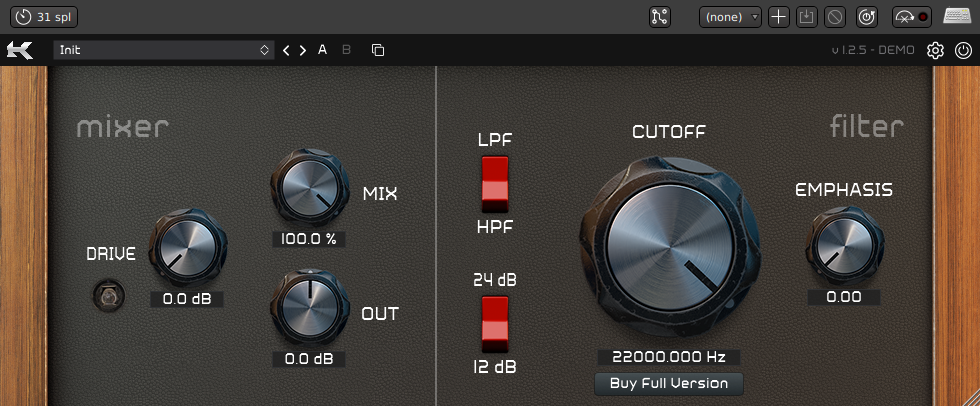Select the A state slot

(x=323, y=50)
